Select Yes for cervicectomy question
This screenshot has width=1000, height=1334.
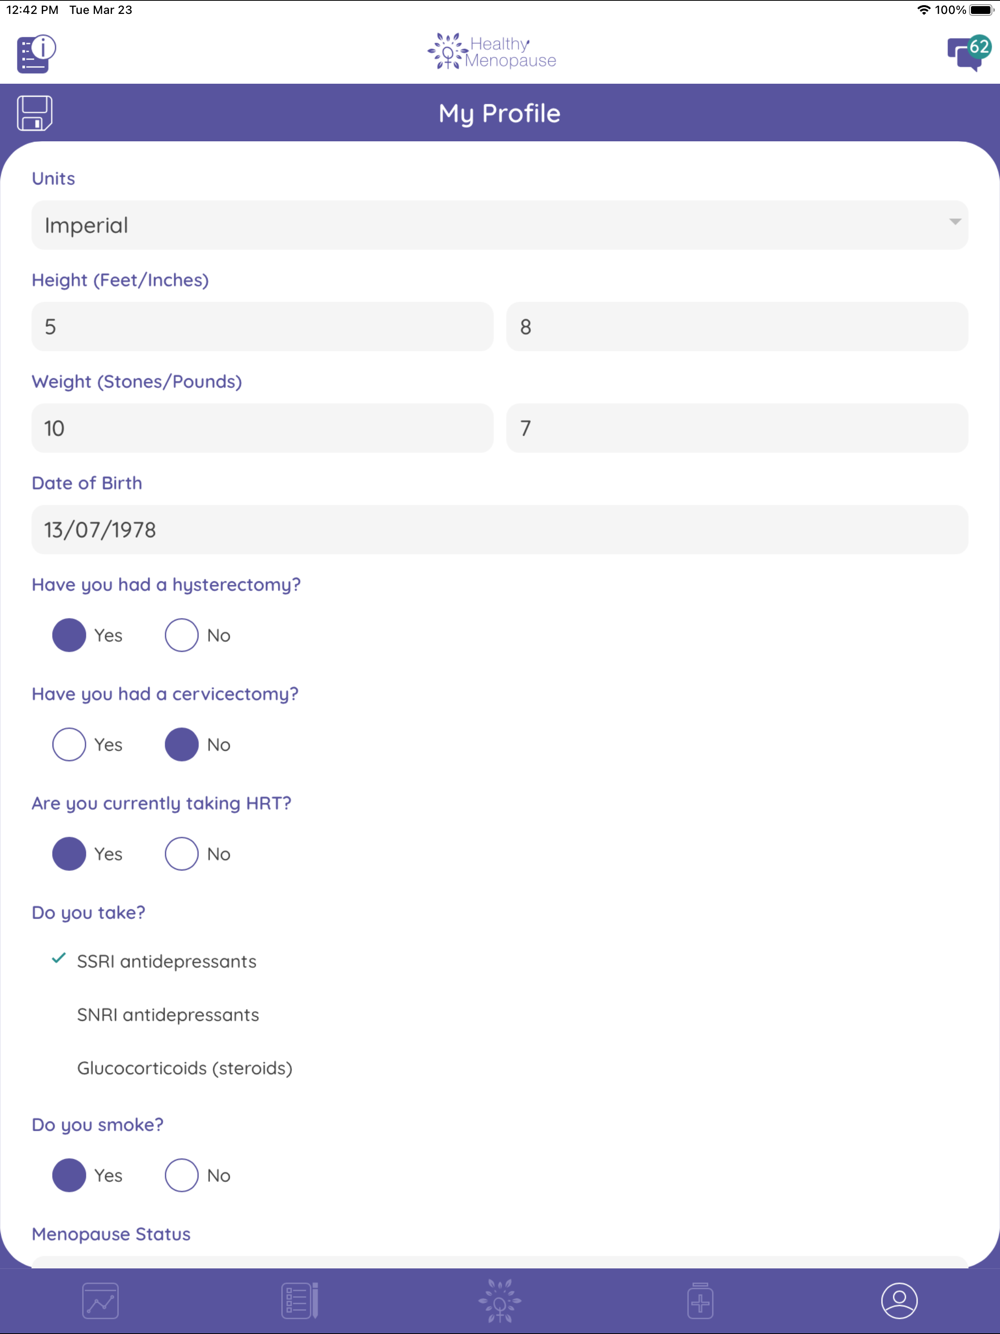69,745
